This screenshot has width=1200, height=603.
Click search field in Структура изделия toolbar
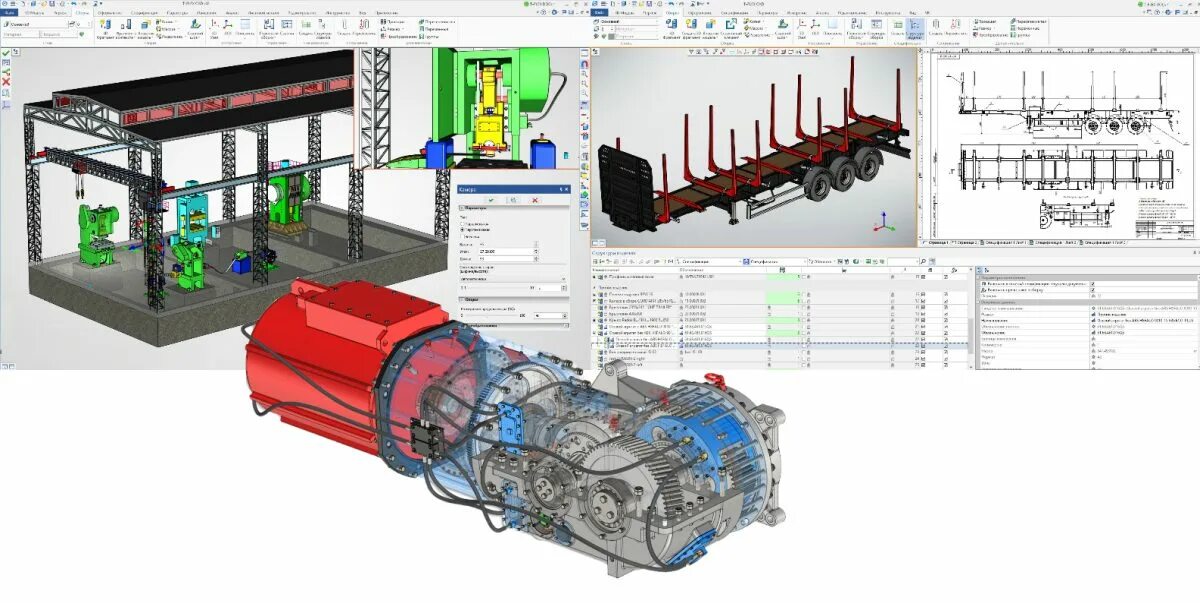click(901, 261)
